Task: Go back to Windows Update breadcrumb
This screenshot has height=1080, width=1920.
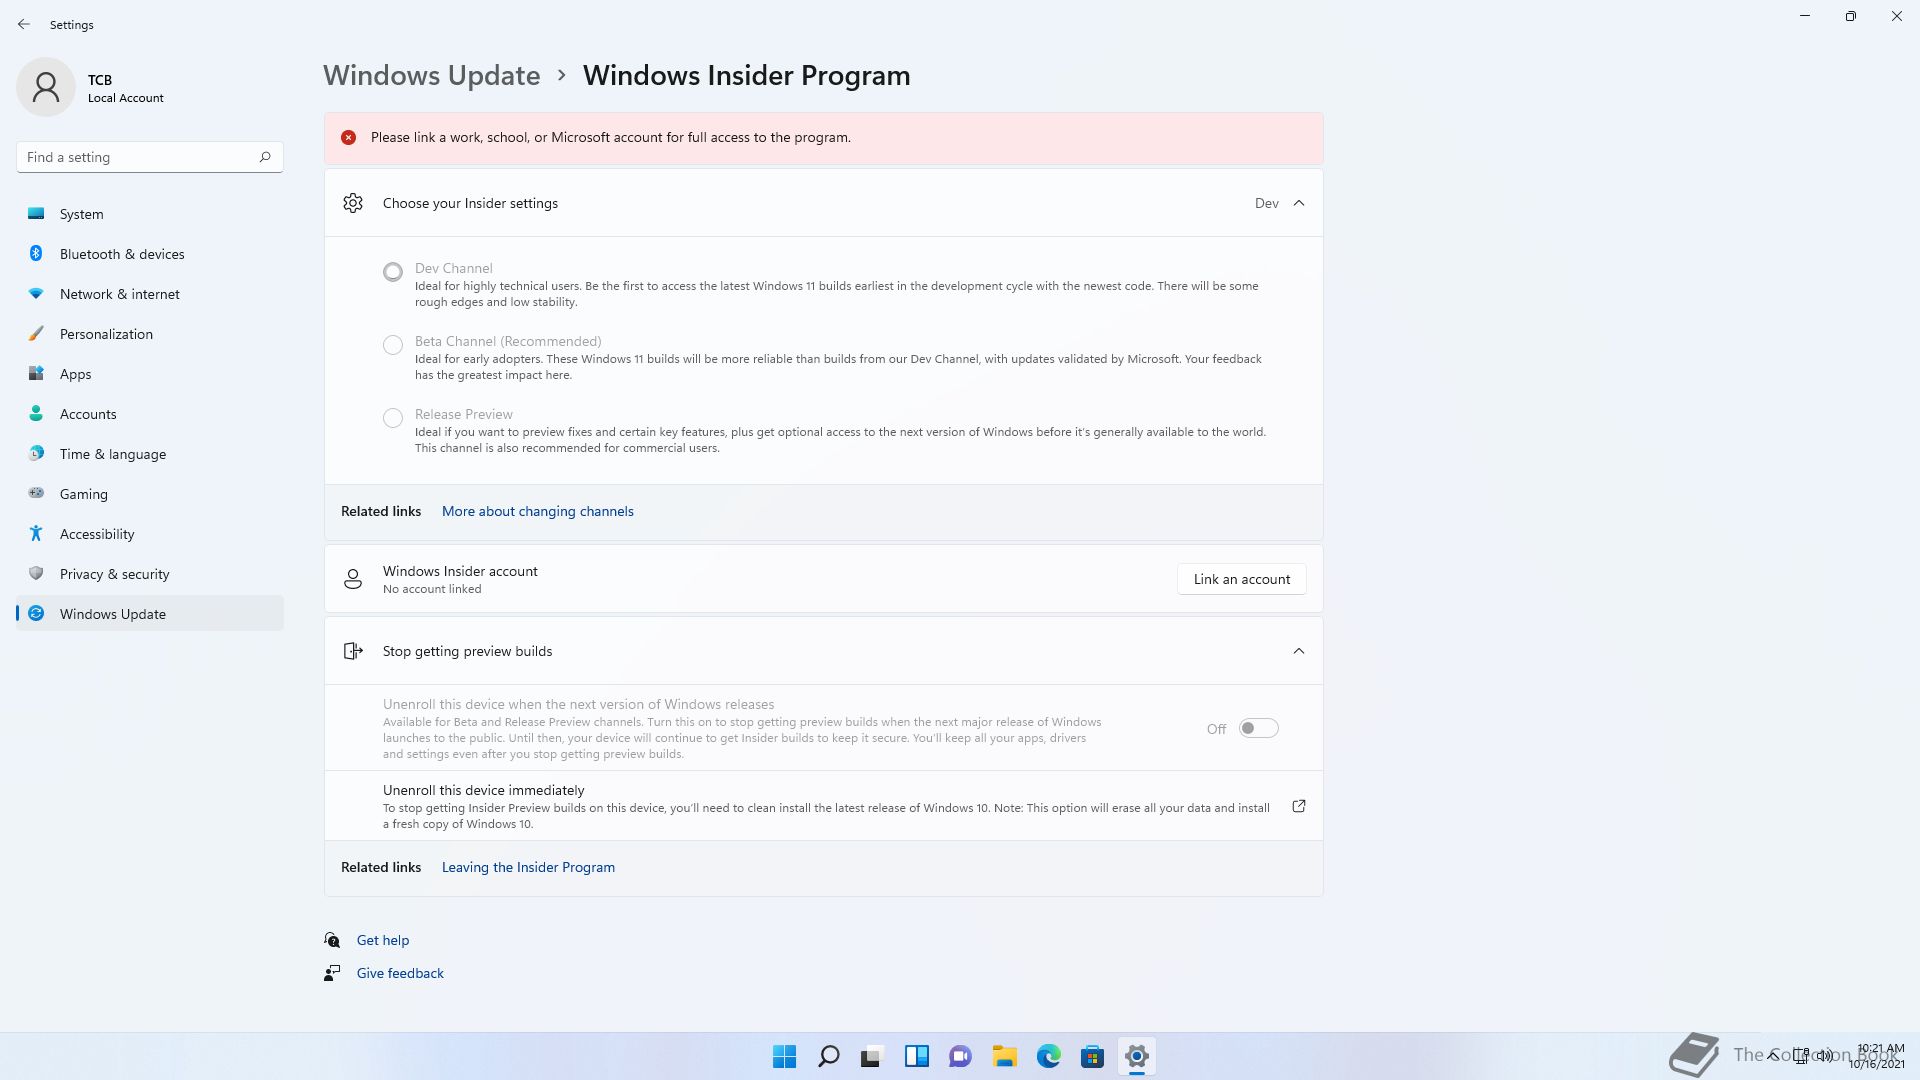Action: (432, 75)
